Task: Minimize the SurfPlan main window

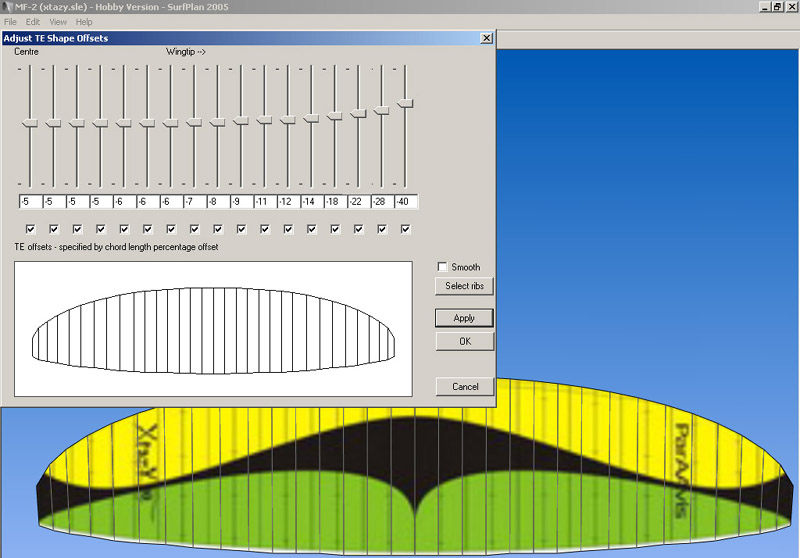Action: pyautogui.click(x=763, y=7)
